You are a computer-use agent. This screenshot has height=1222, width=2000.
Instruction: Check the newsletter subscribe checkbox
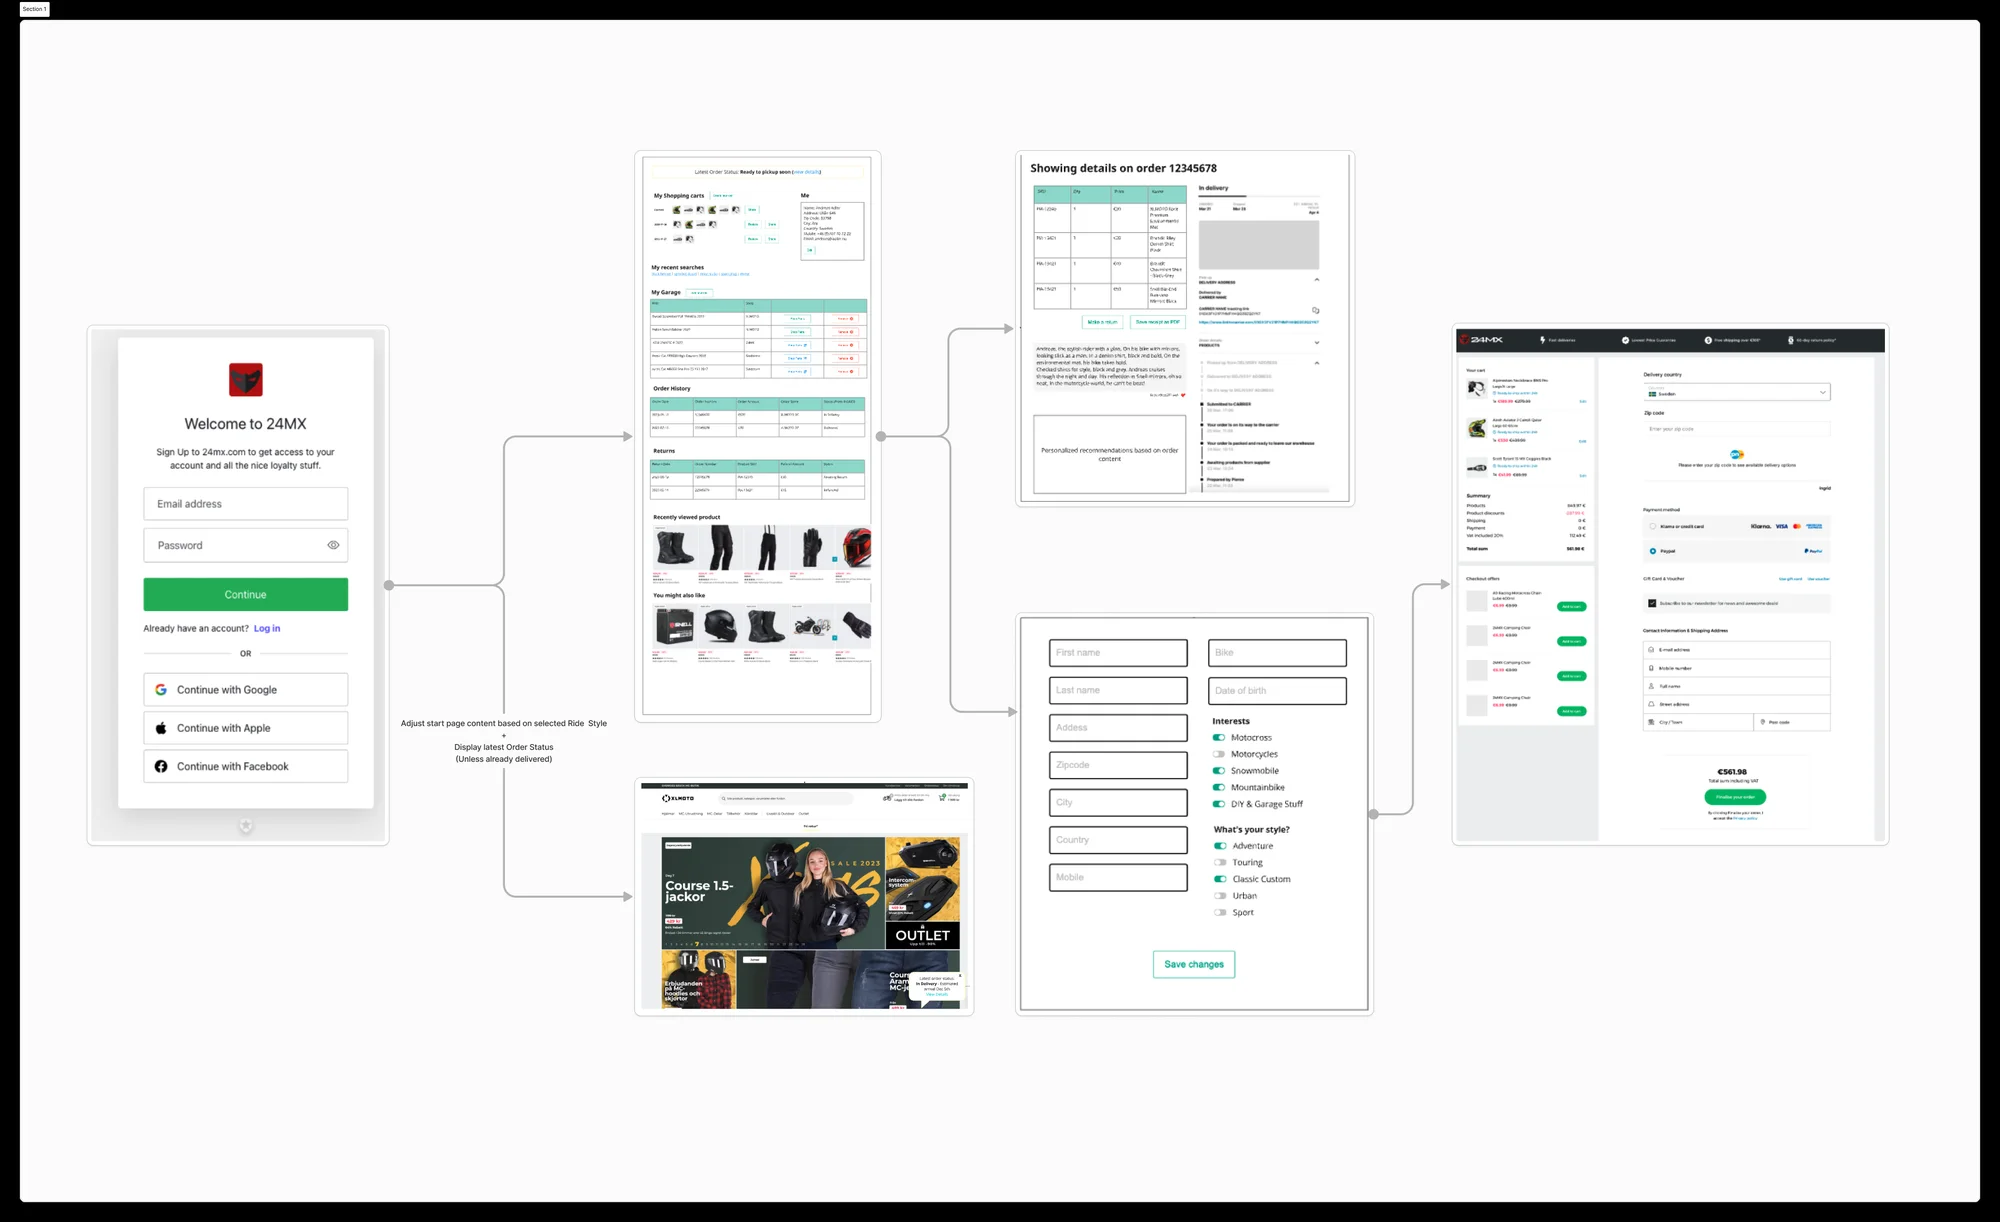[x=1652, y=603]
